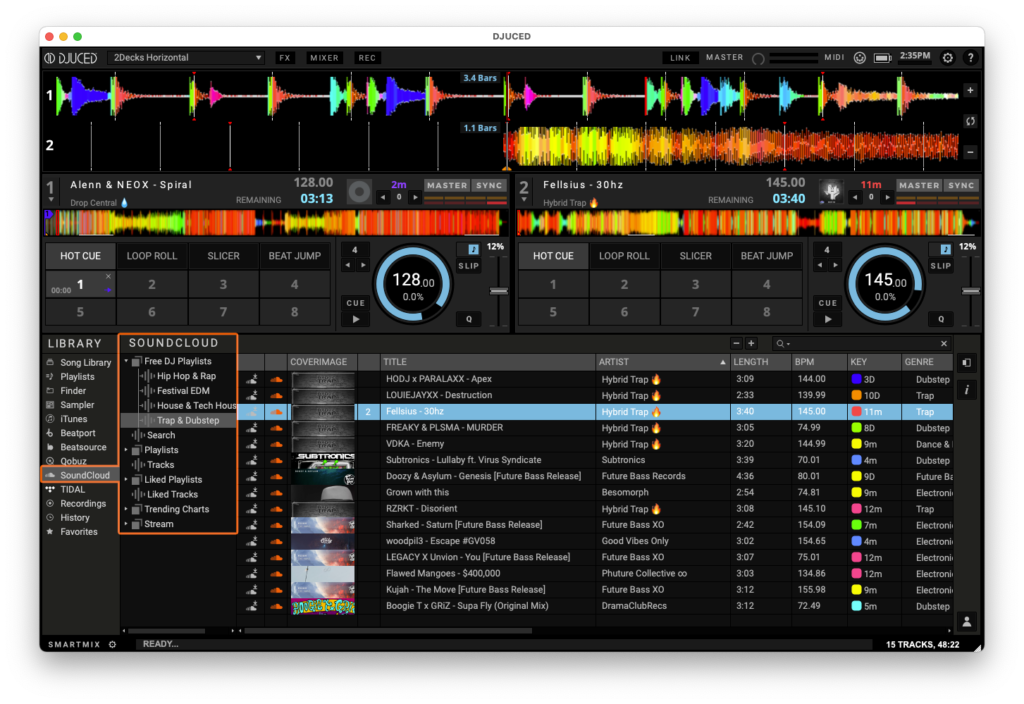This screenshot has width=1024, height=704.
Task: Expand the Trending Charts folder
Action: pos(126,509)
